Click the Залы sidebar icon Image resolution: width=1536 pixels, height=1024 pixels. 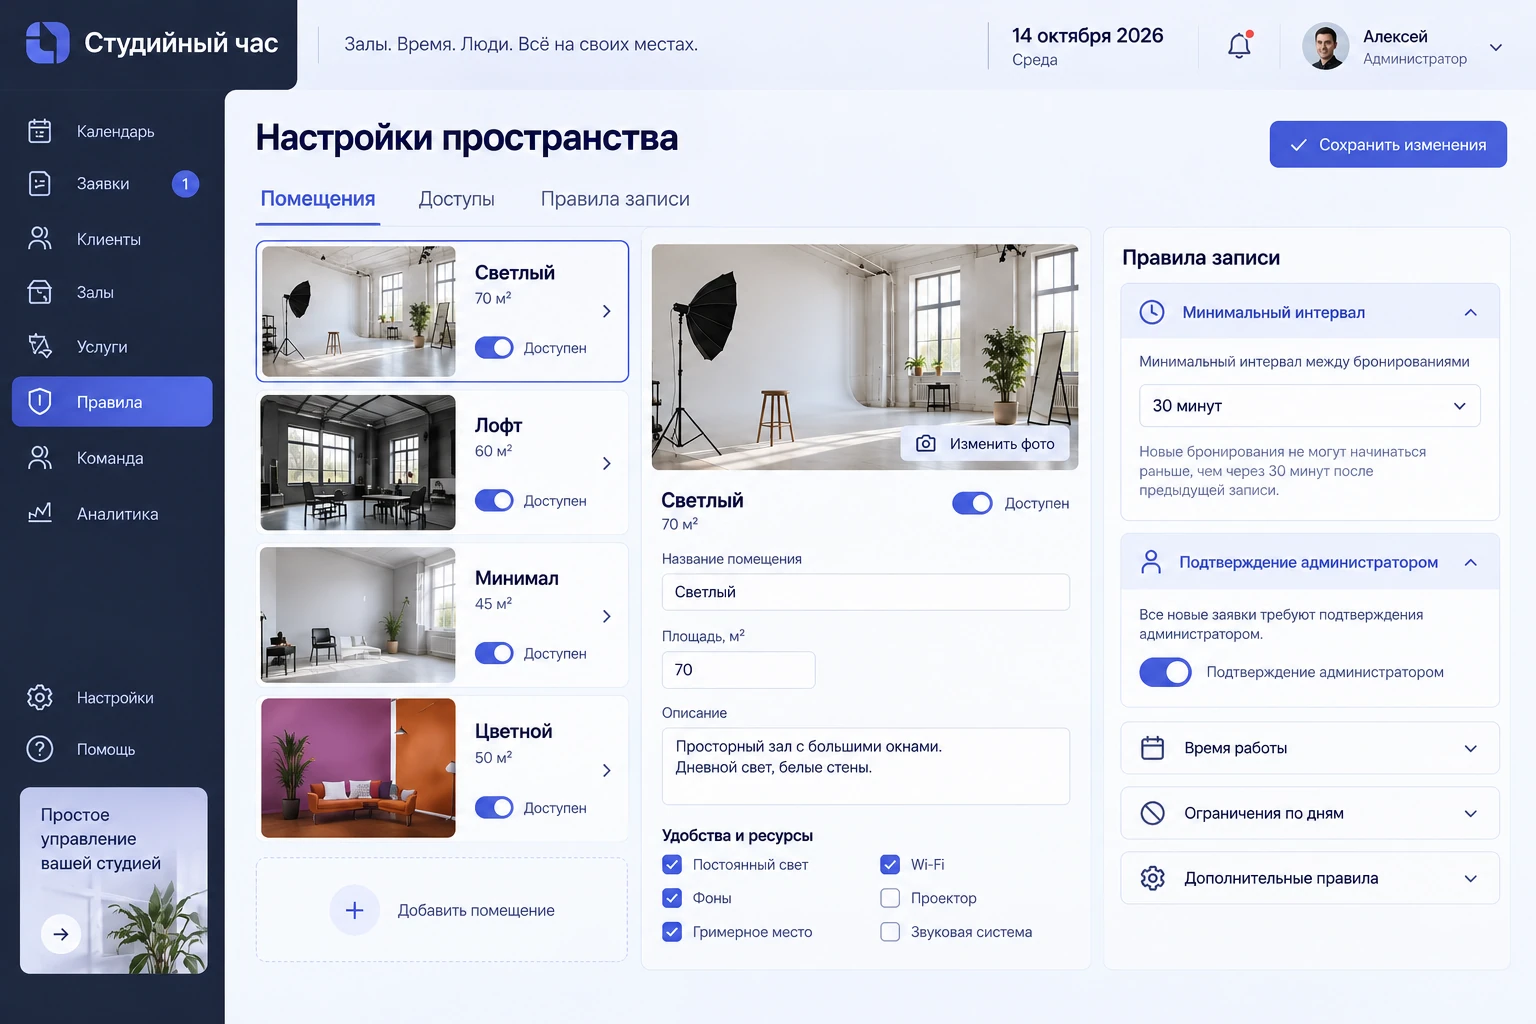(40, 292)
